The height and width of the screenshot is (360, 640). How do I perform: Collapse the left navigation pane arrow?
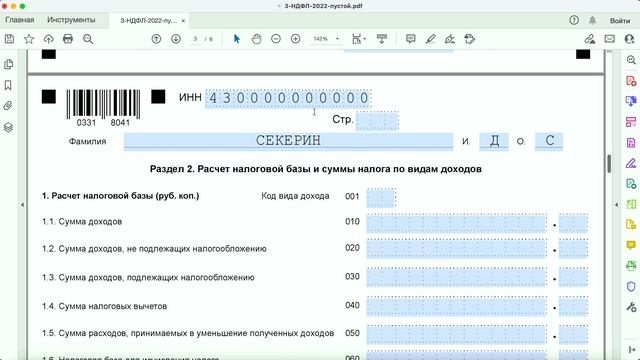[x=23, y=205]
